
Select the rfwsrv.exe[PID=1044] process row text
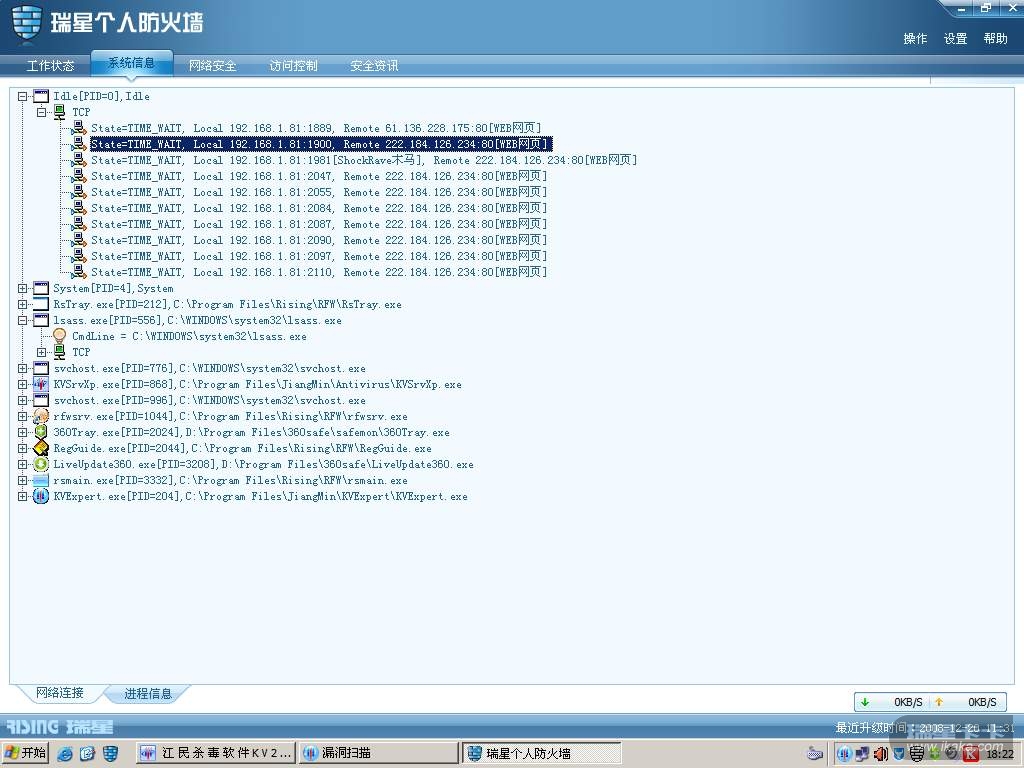231,416
